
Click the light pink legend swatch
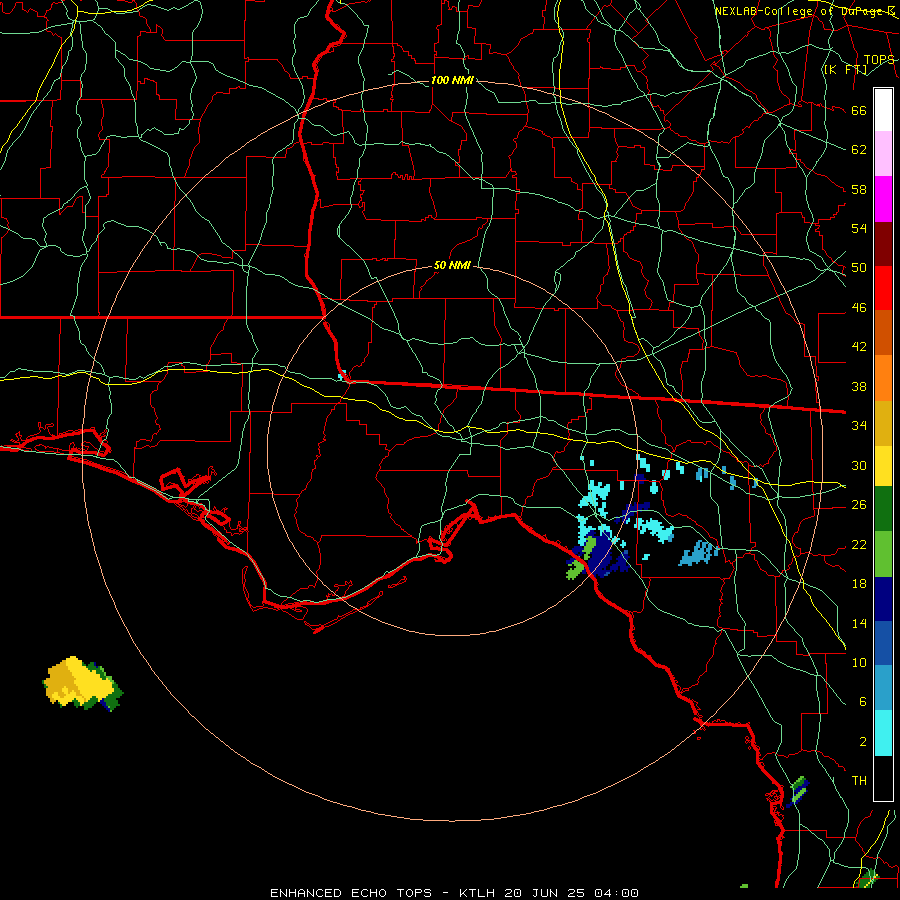coord(883,154)
